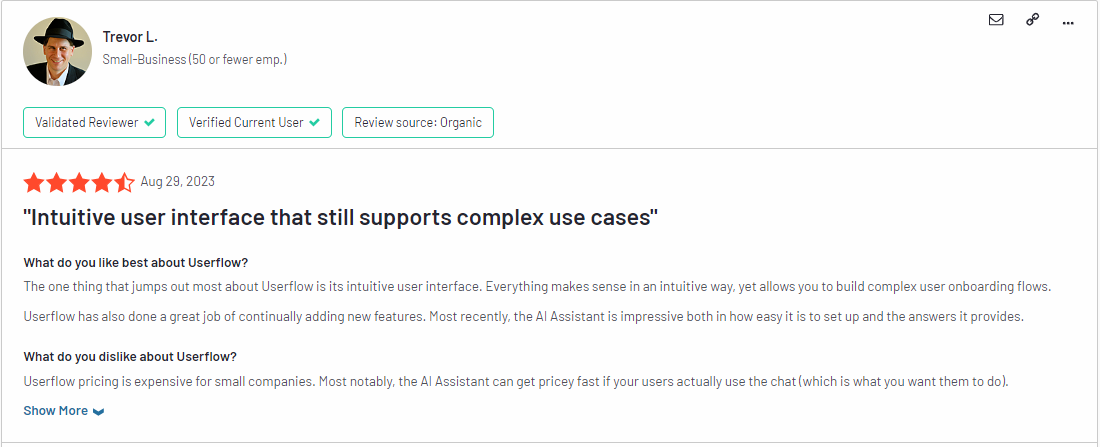Click the Verified Current User checkmark
Image resolution: width=1100 pixels, height=447 pixels.
coord(314,122)
